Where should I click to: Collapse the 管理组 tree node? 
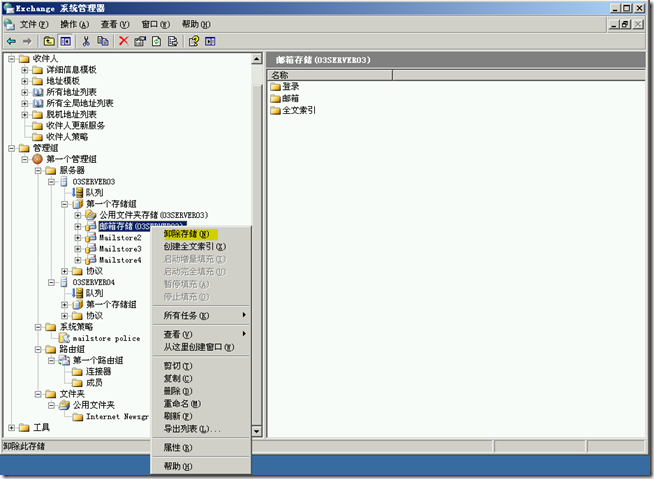coord(12,148)
